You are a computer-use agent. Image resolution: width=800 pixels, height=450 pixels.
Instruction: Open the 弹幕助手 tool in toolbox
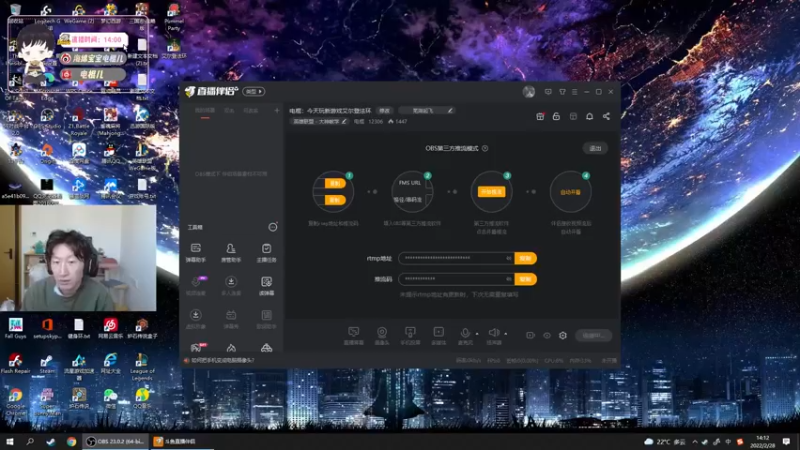[x=195, y=253]
